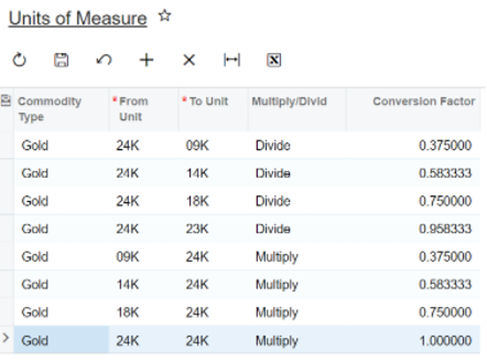Undo changes using the curved arrow icon
This screenshot has width=487, height=360.
tap(104, 60)
